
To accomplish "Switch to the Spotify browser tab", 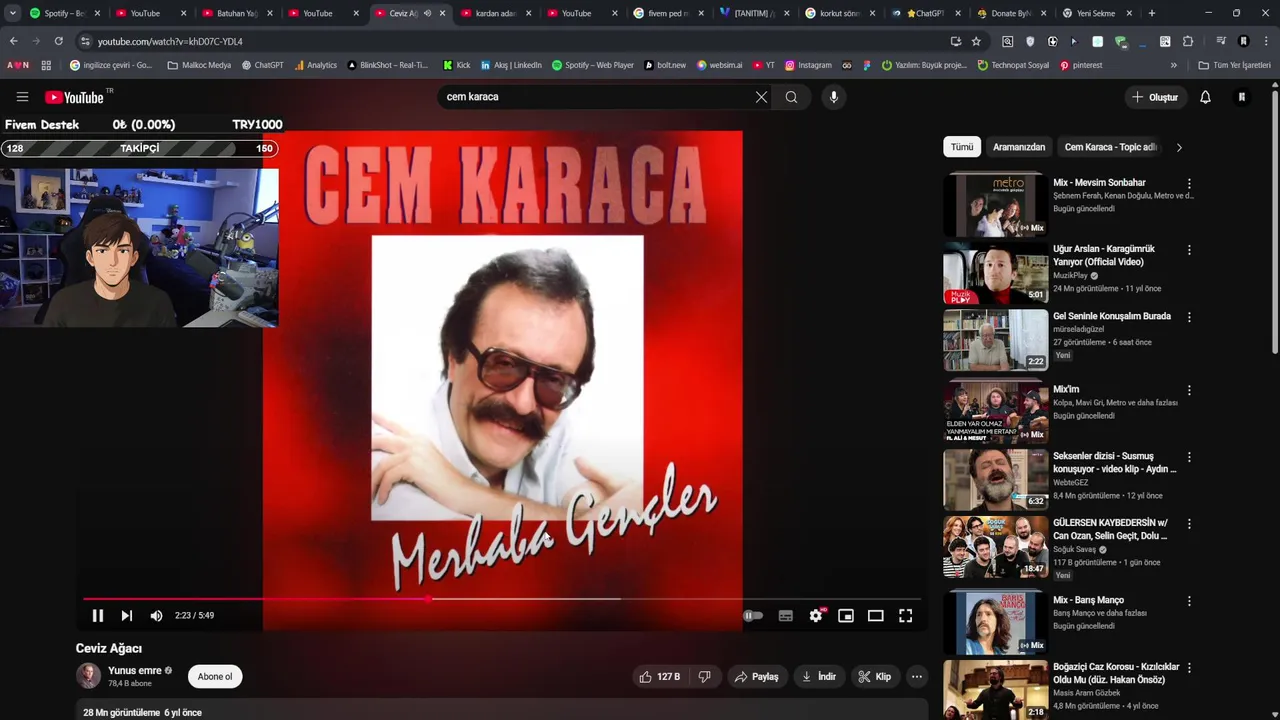I will tap(64, 13).
